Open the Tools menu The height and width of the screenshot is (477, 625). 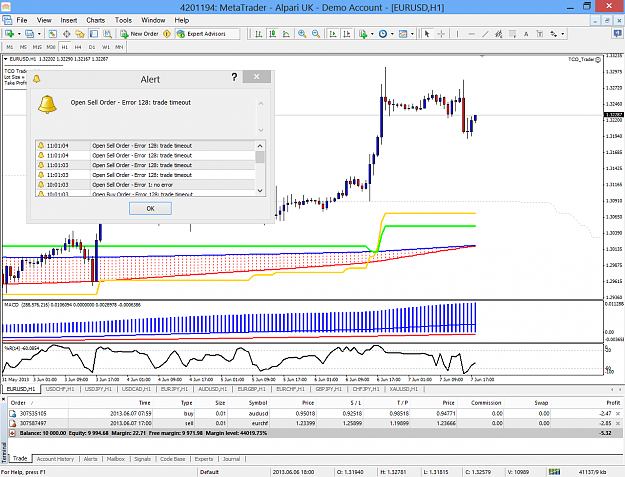(x=123, y=20)
